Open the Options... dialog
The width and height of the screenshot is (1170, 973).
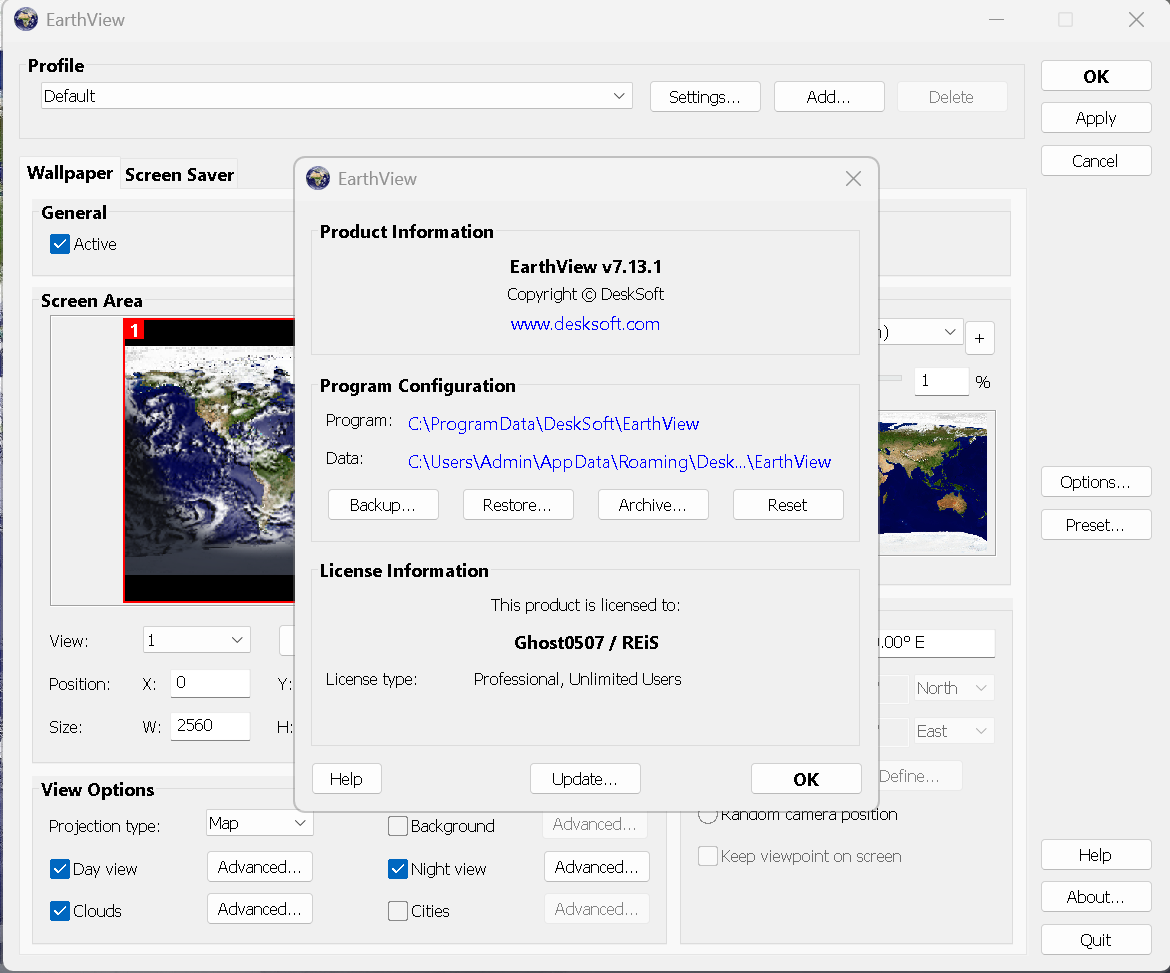pyautogui.click(x=1096, y=482)
